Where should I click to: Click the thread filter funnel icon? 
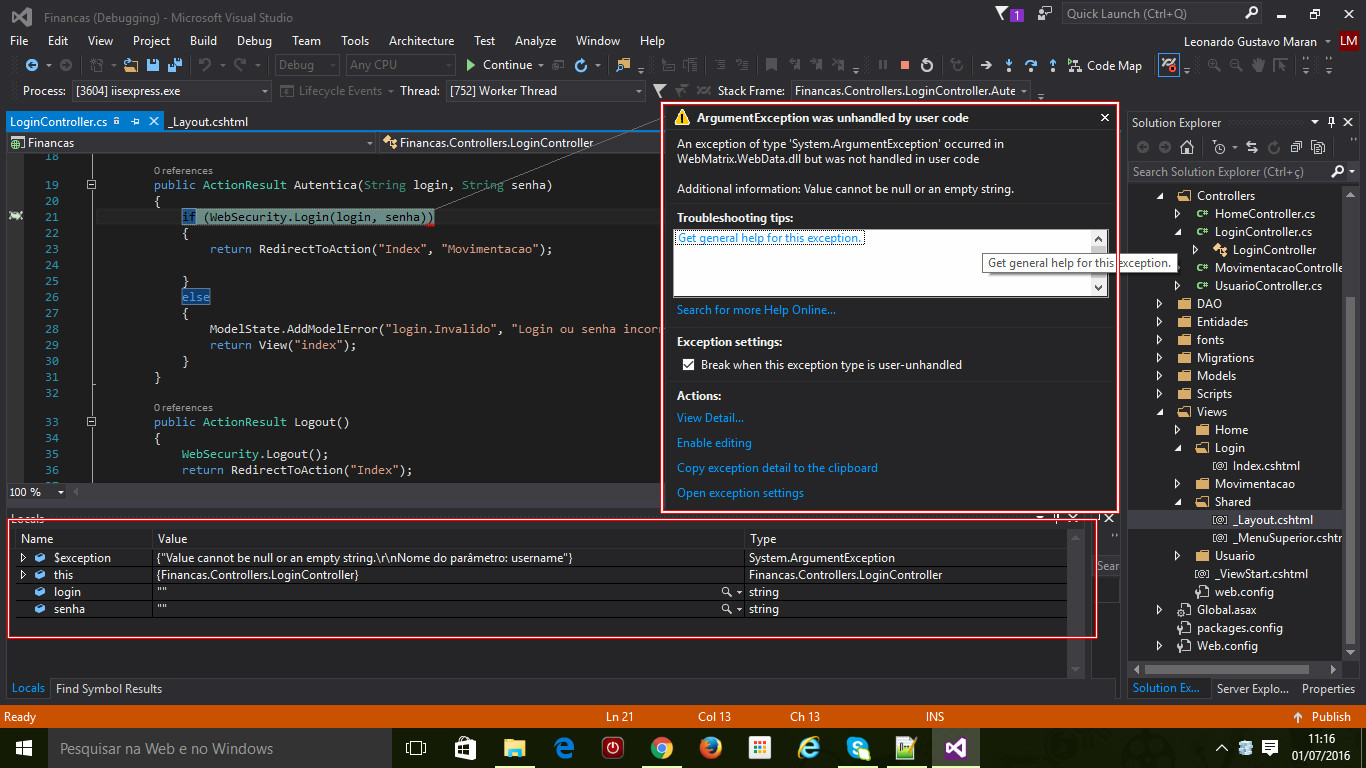tap(659, 91)
